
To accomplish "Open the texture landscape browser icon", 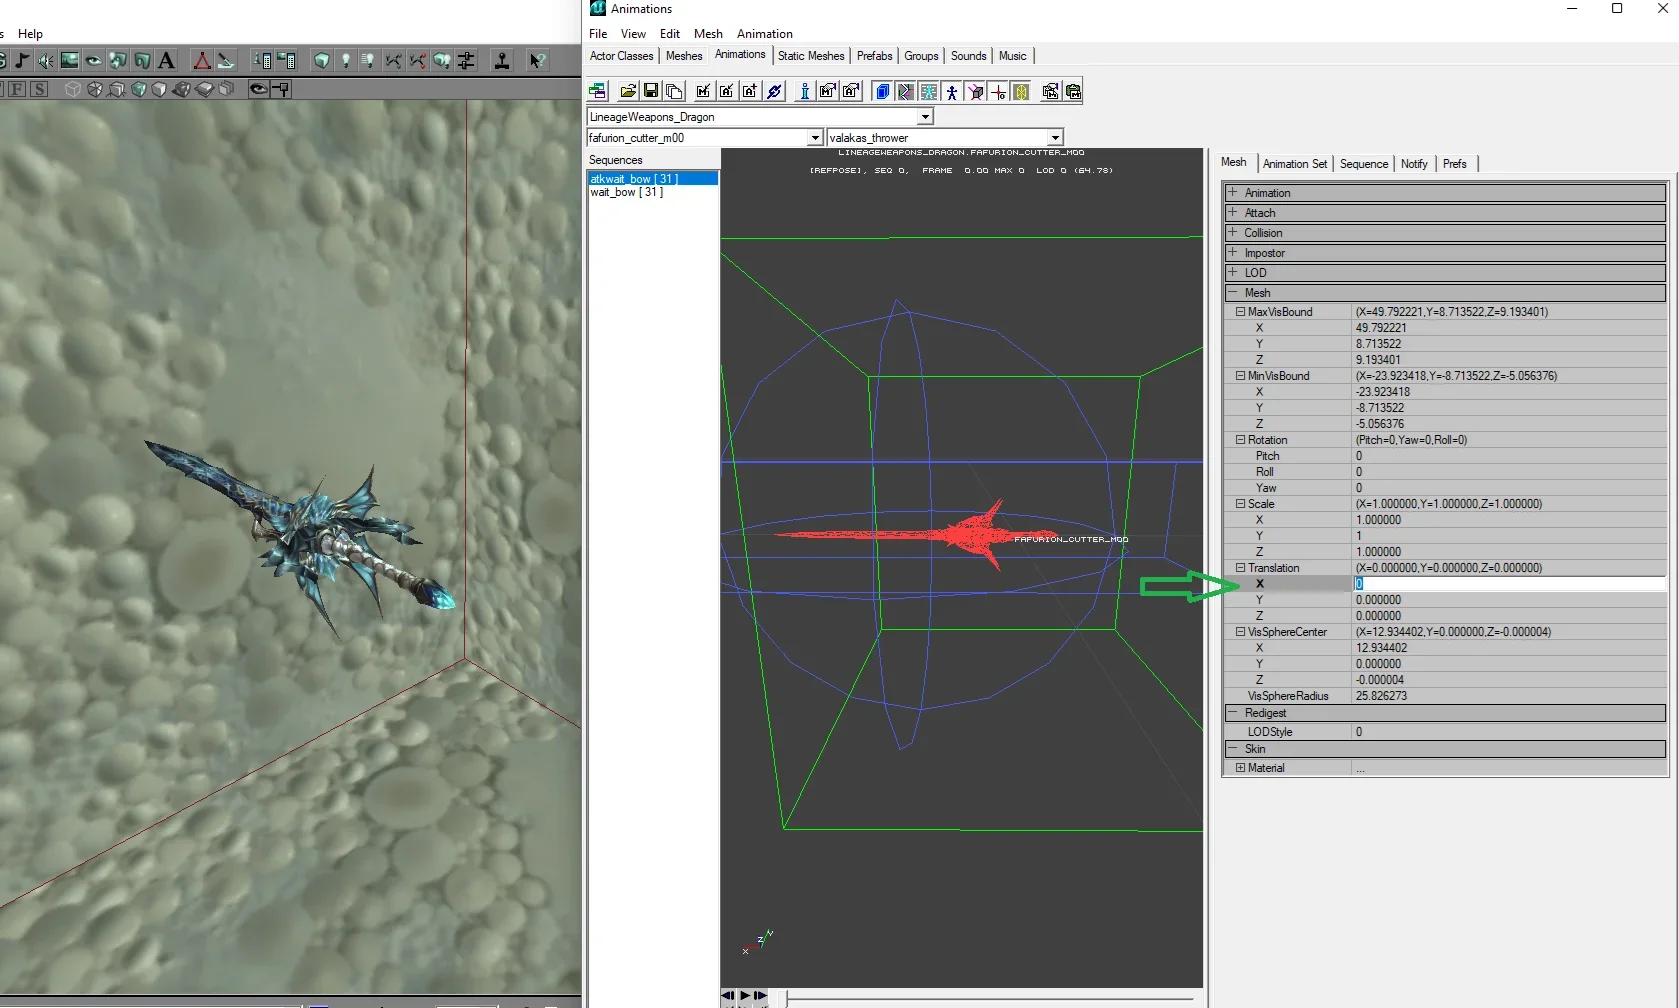I will 69,61.
